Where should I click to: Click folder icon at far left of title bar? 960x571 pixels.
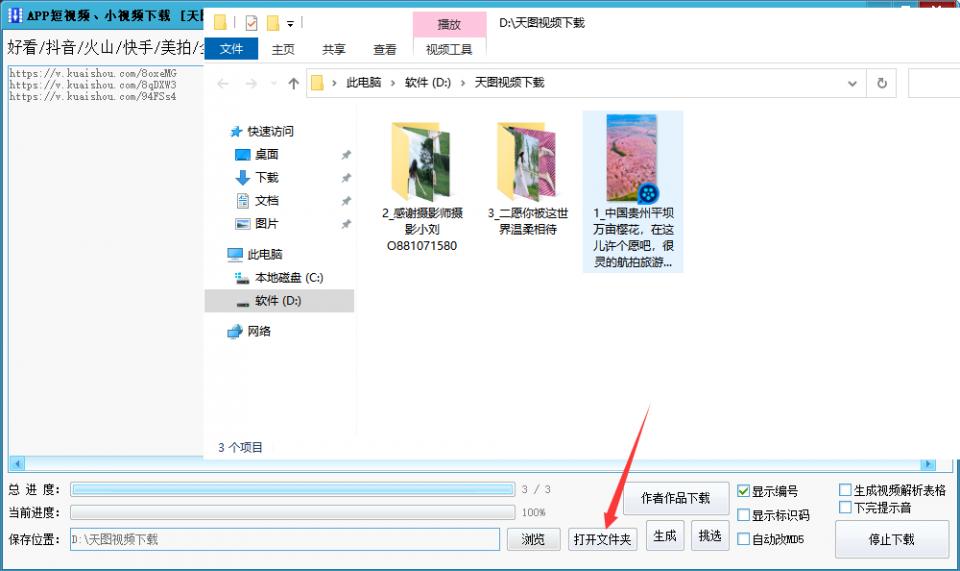pyautogui.click(x=220, y=23)
